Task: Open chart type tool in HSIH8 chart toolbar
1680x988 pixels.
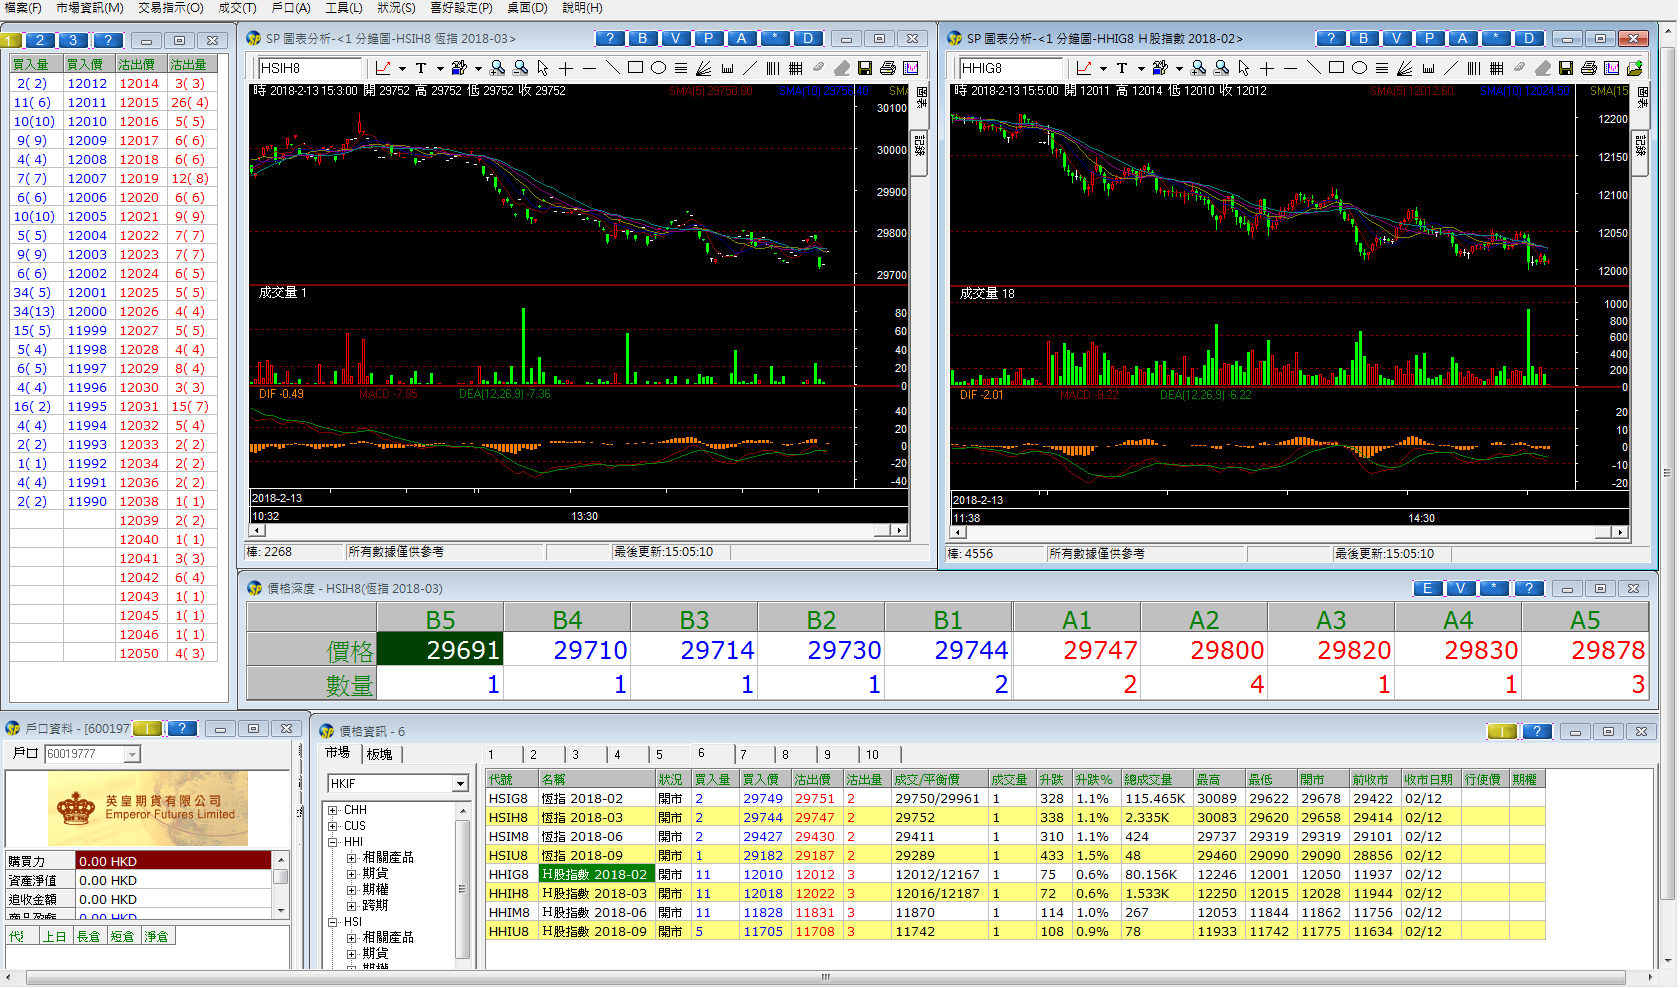Action: [383, 68]
